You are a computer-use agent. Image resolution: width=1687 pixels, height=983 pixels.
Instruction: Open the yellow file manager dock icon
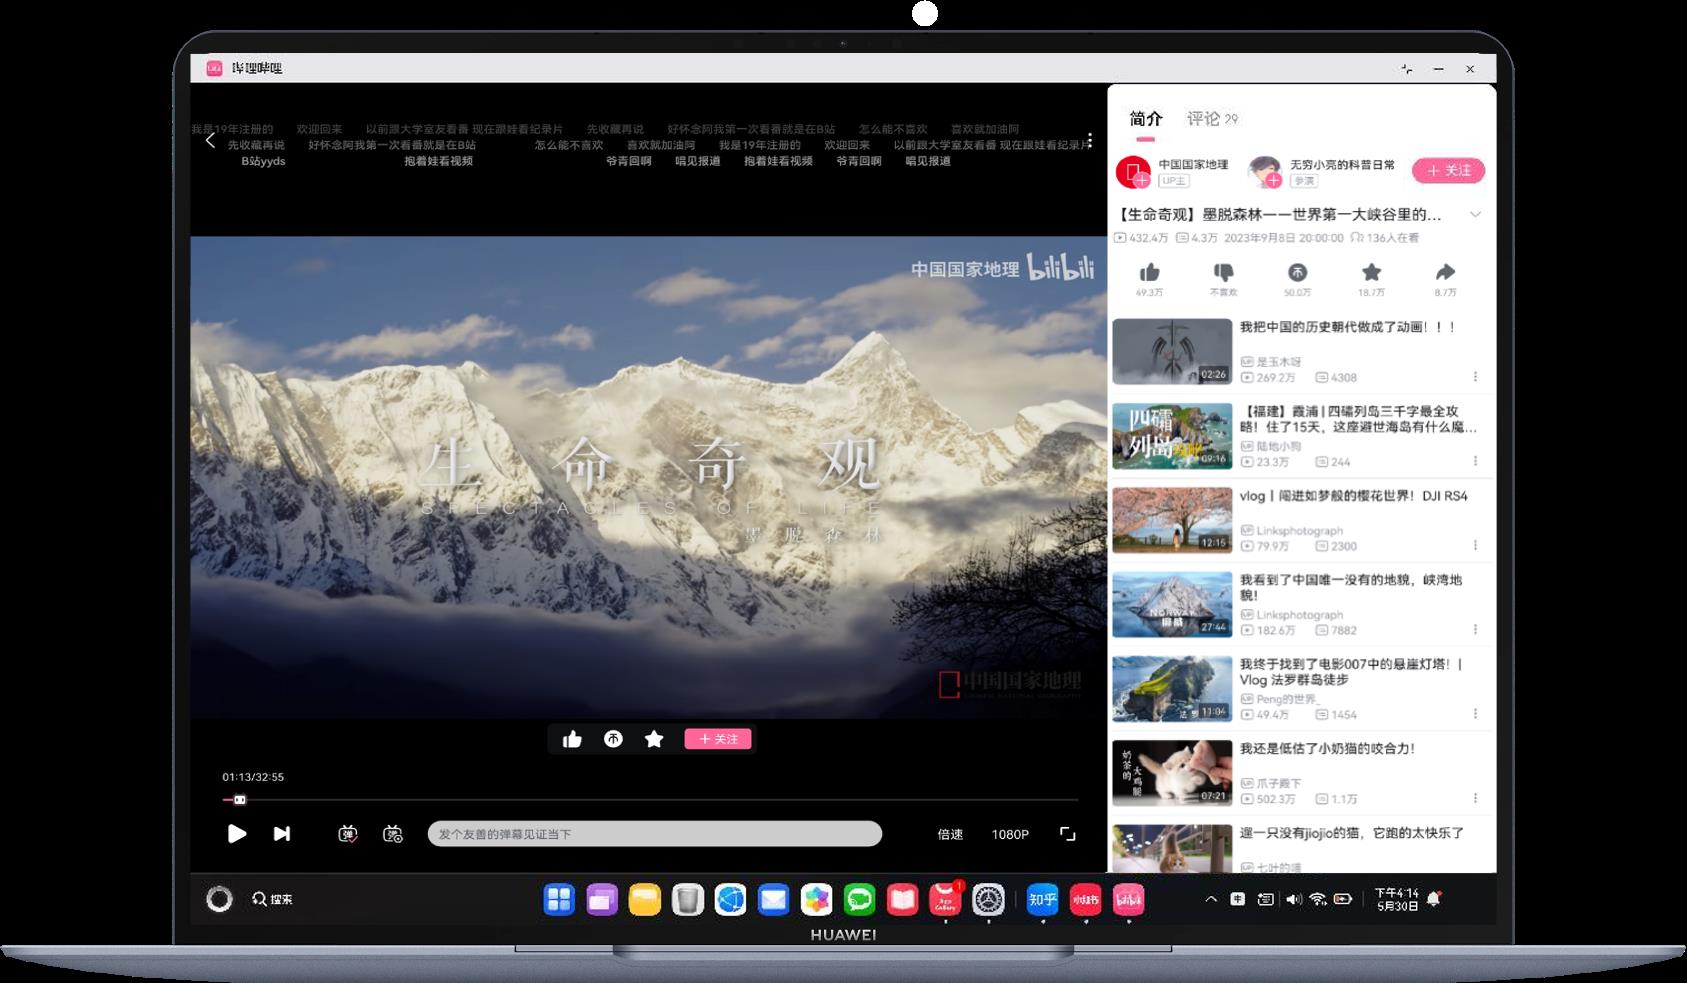pyautogui.click(x=645, y=900)
